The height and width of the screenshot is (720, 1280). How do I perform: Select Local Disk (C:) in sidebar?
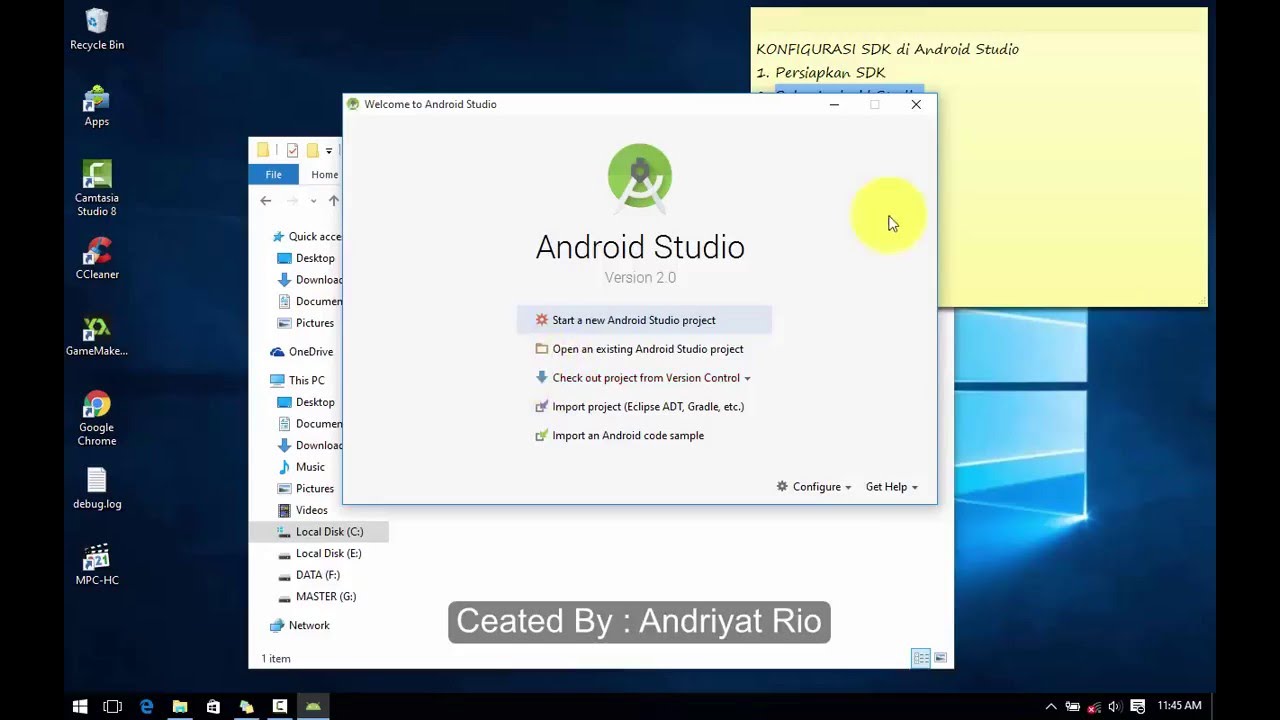(319, 532)
